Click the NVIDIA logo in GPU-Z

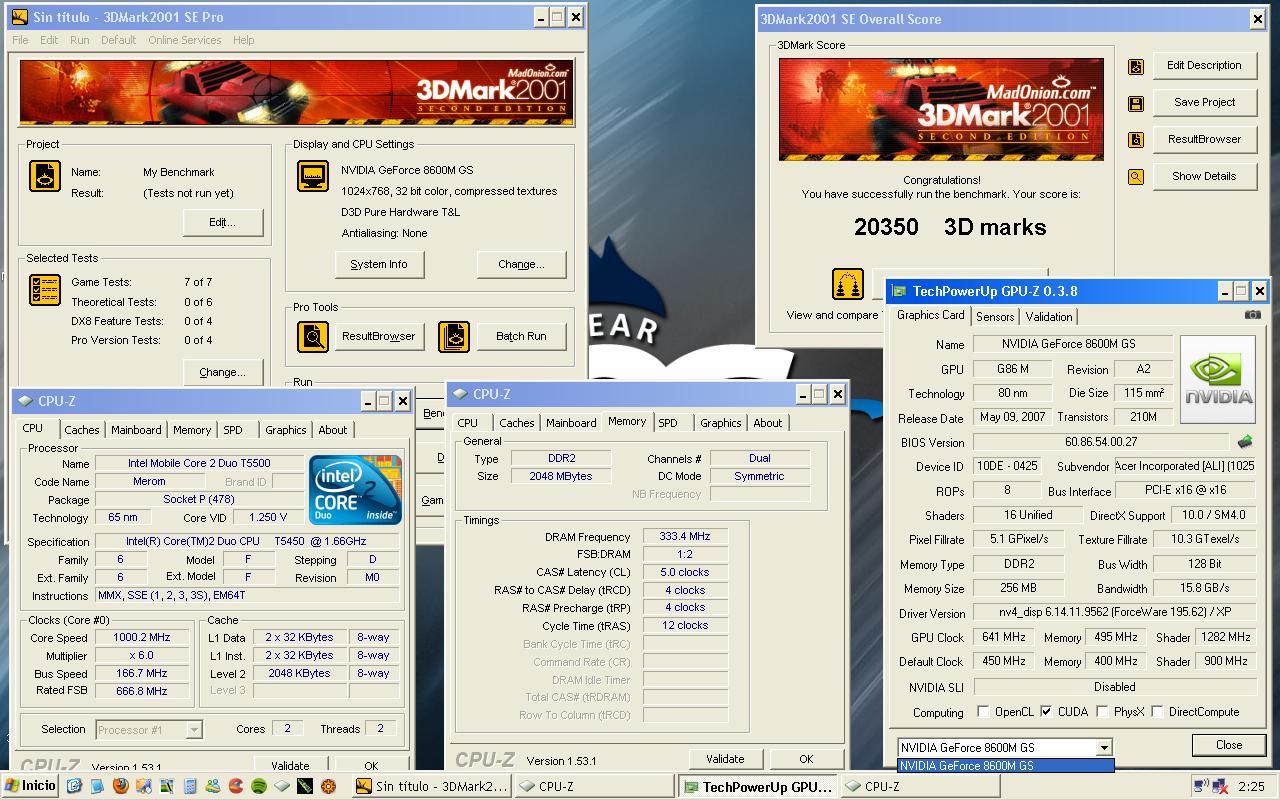tap(1218, 380)
